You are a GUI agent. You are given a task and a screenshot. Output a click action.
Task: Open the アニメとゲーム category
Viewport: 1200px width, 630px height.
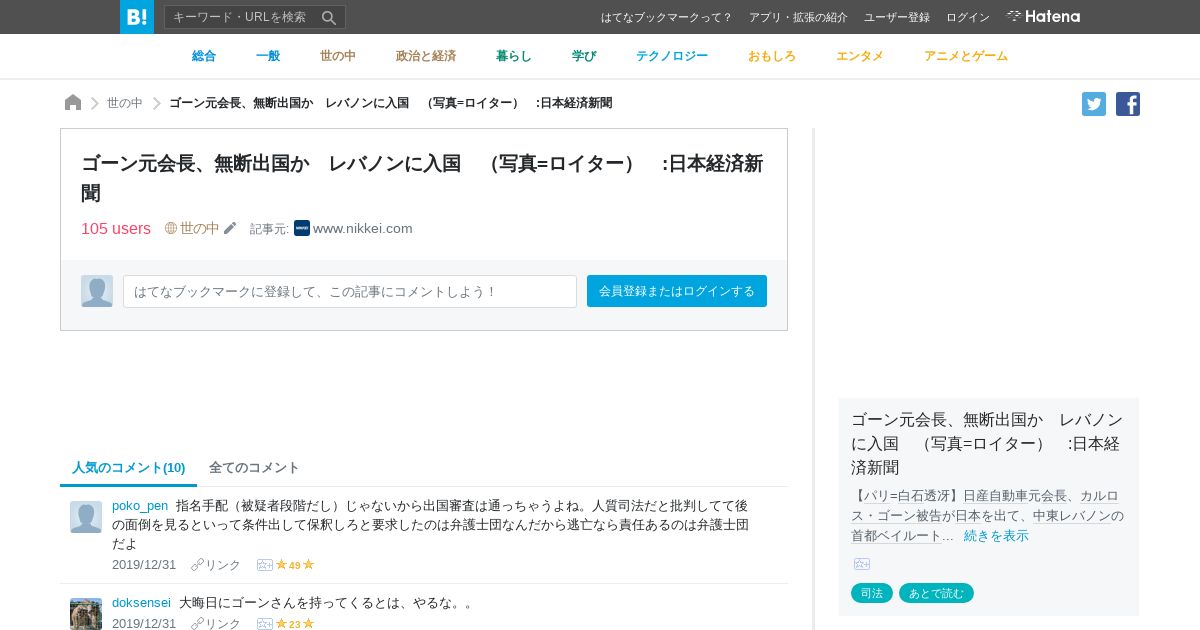tap(966, 56)
